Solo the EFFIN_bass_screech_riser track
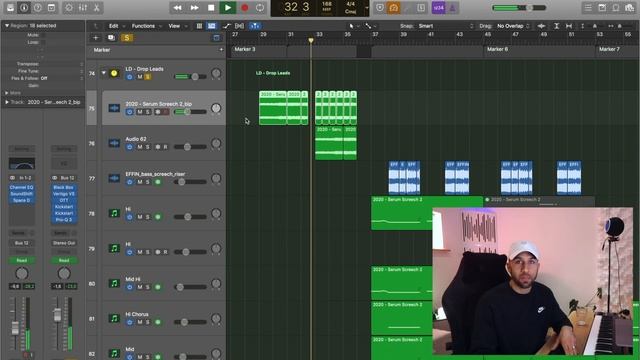The width and height of the screenshot is (640, 360). tap(148, 182)
